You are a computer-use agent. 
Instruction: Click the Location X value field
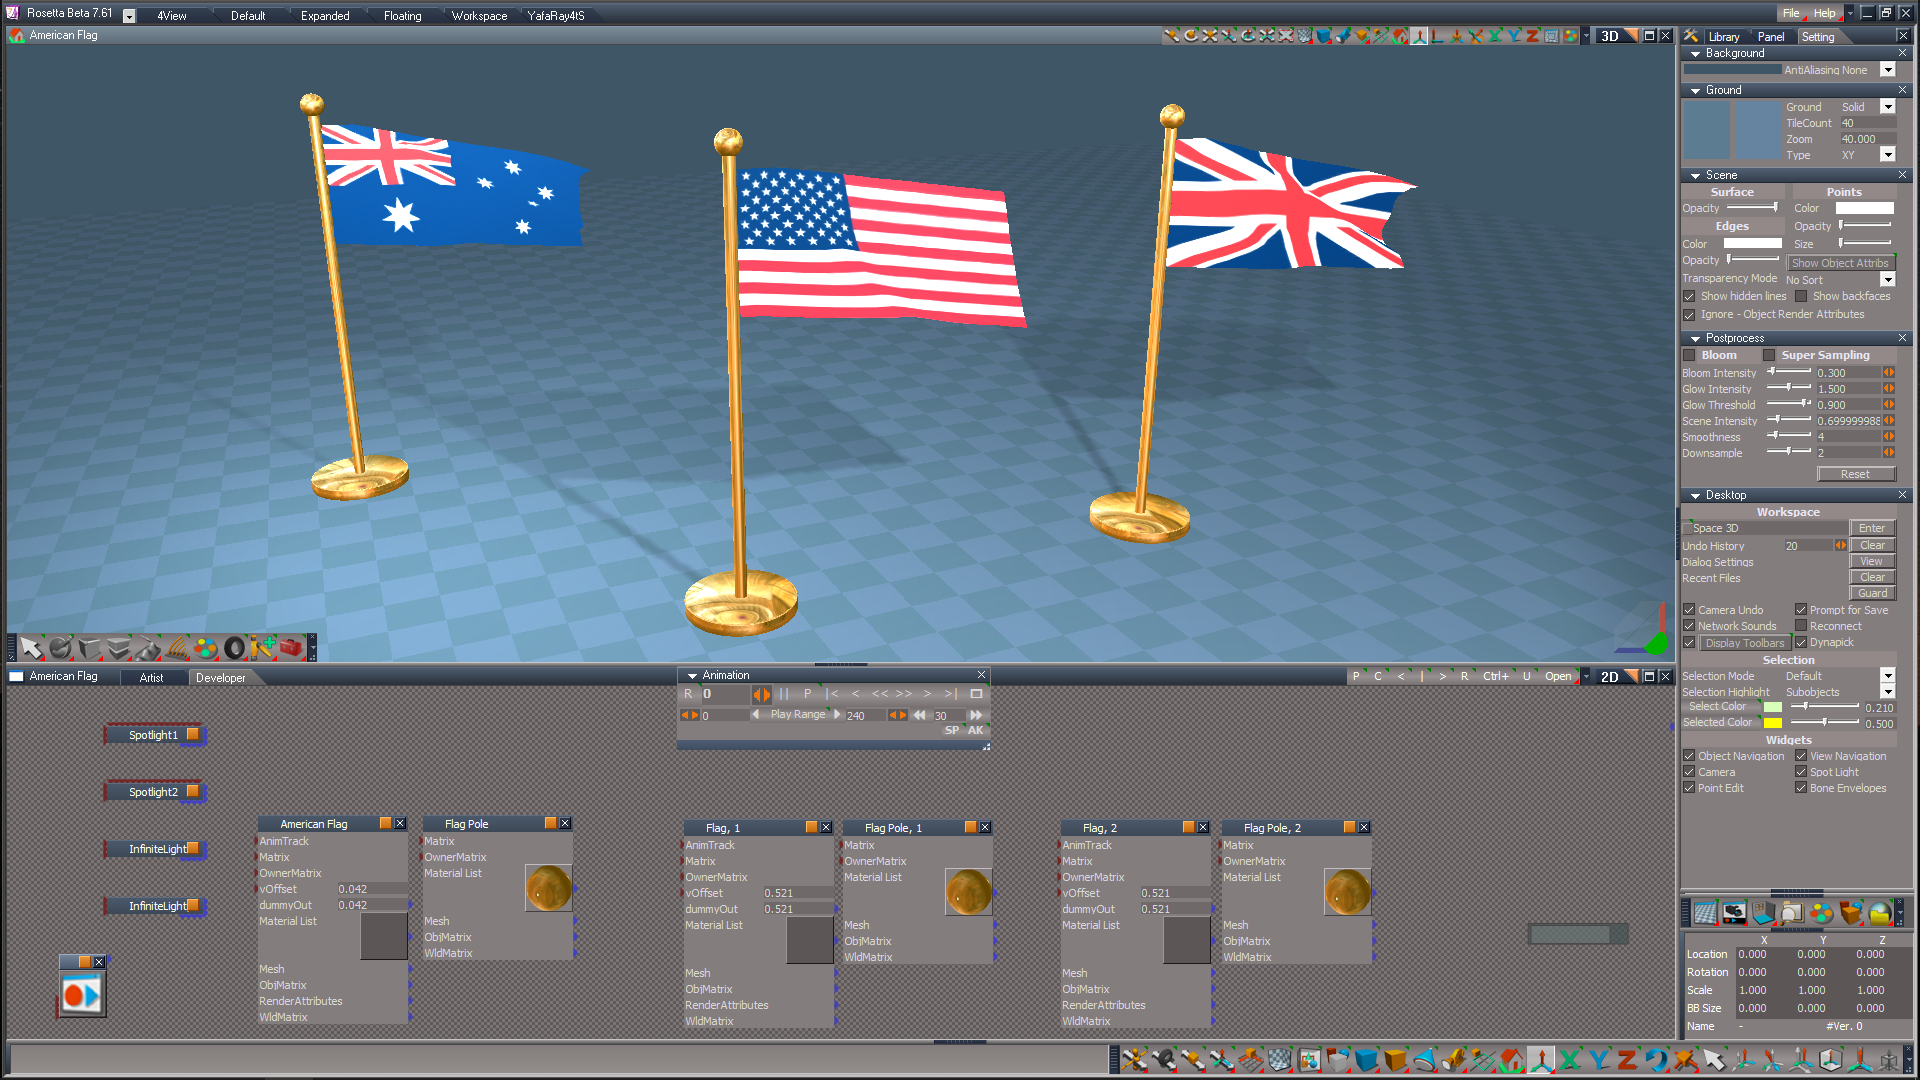click(x=1763, y=954)
